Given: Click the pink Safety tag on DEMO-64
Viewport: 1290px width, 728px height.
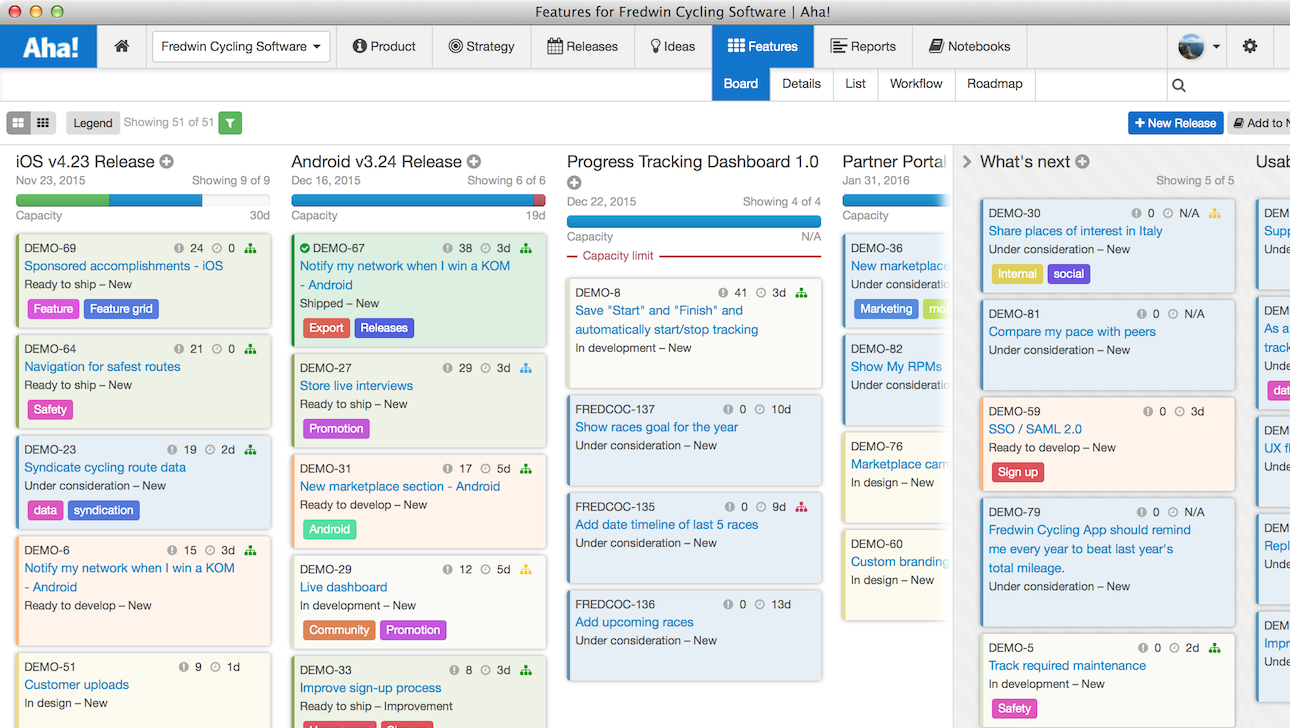Looking at the screenshot, I should (50, 409).
